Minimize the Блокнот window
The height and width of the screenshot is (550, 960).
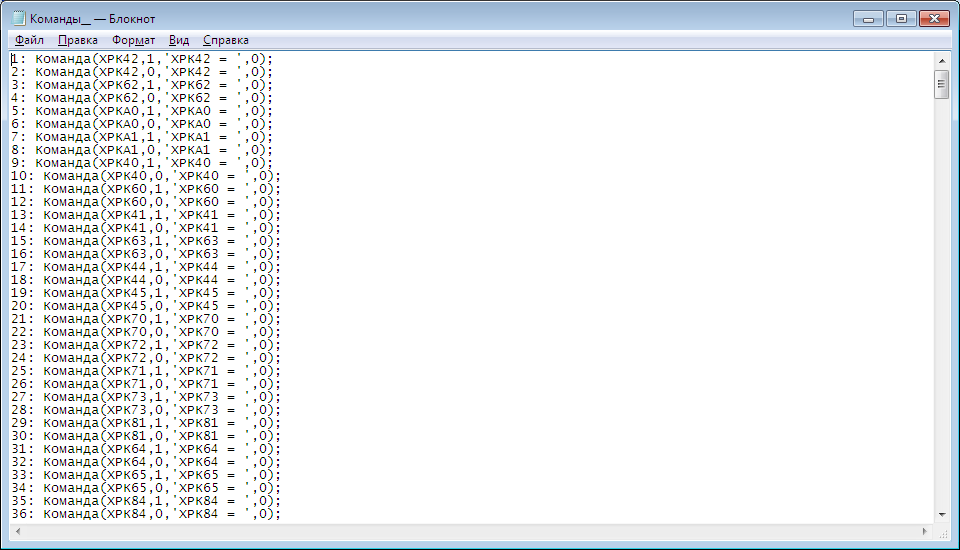868,19
